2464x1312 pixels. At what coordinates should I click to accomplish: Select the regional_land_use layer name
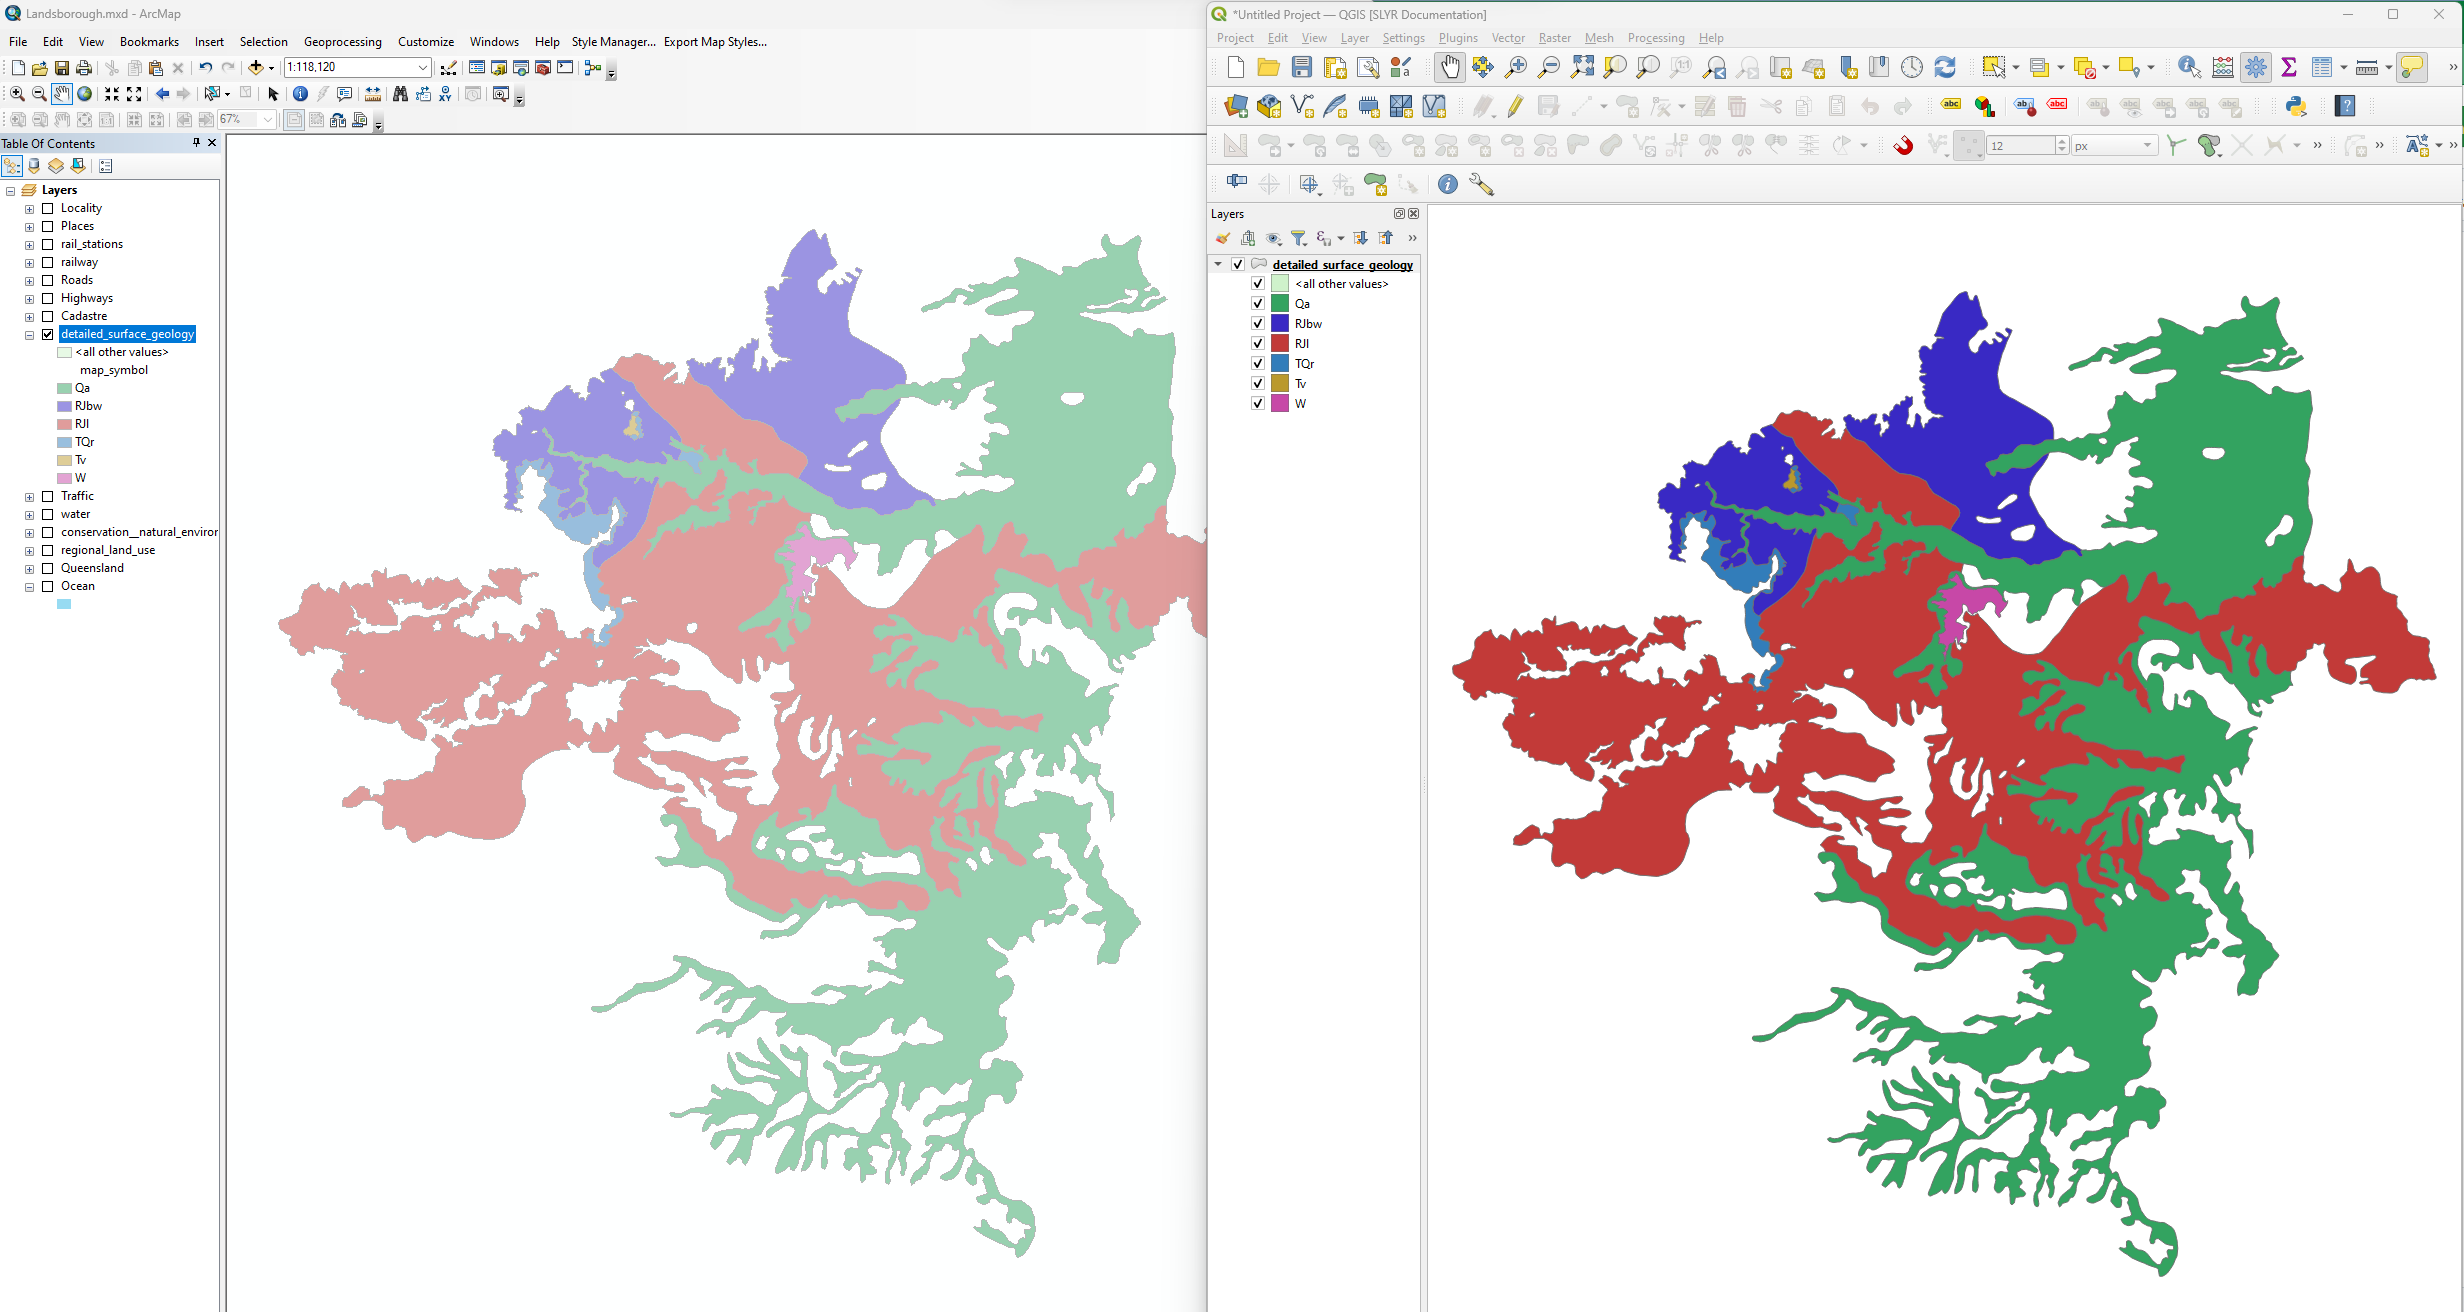coord(108,550)
